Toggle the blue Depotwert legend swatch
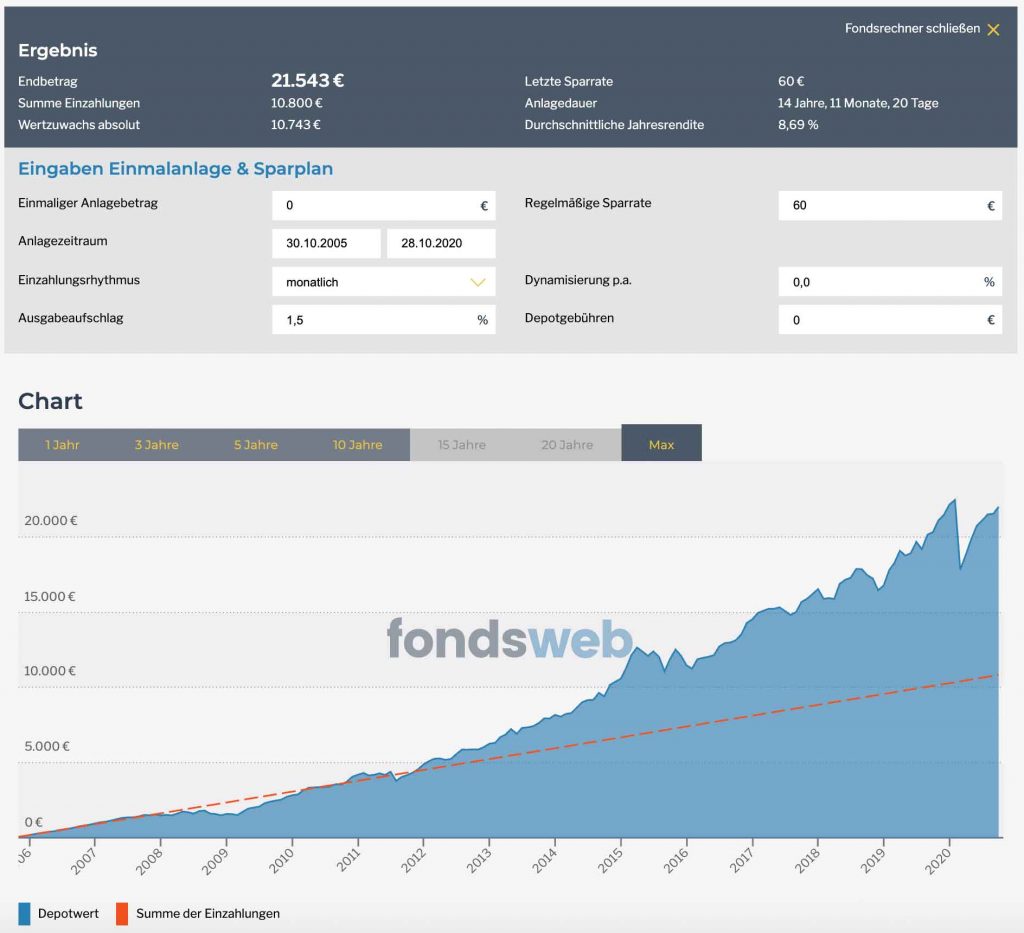The image size is (1024, 933). tap(24, 913)
